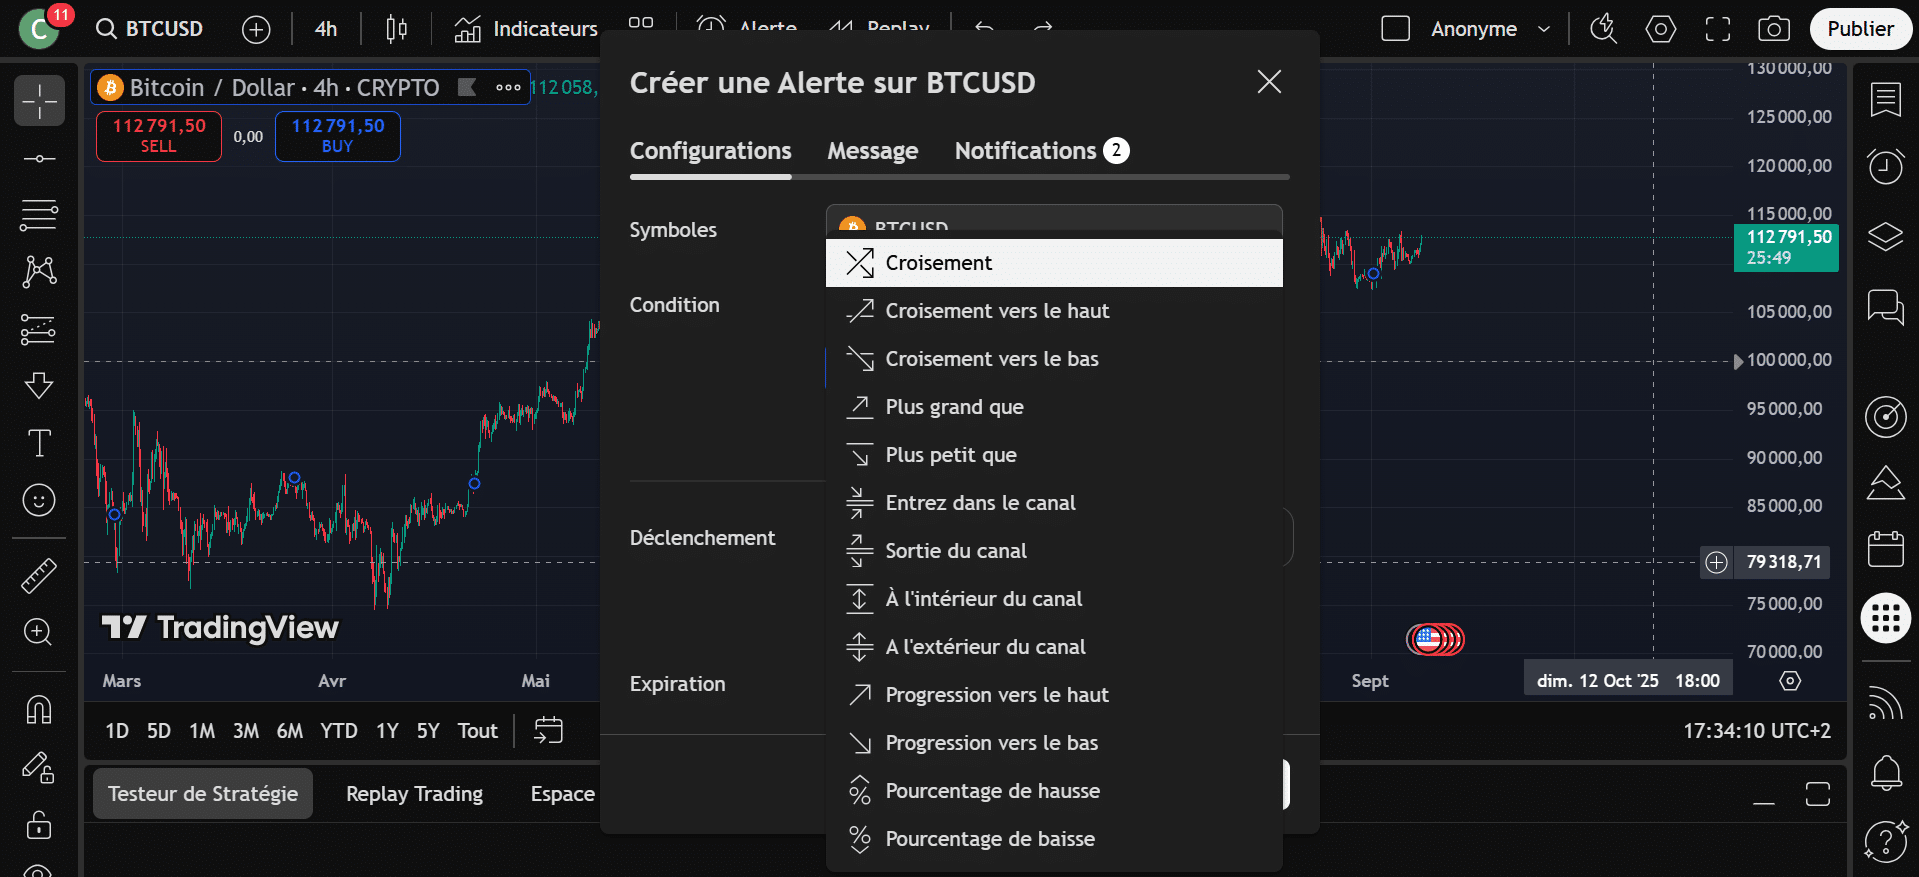Take a chart snapshot with camera icon
Screen dimensions: 1919x877
[1773, 29]
